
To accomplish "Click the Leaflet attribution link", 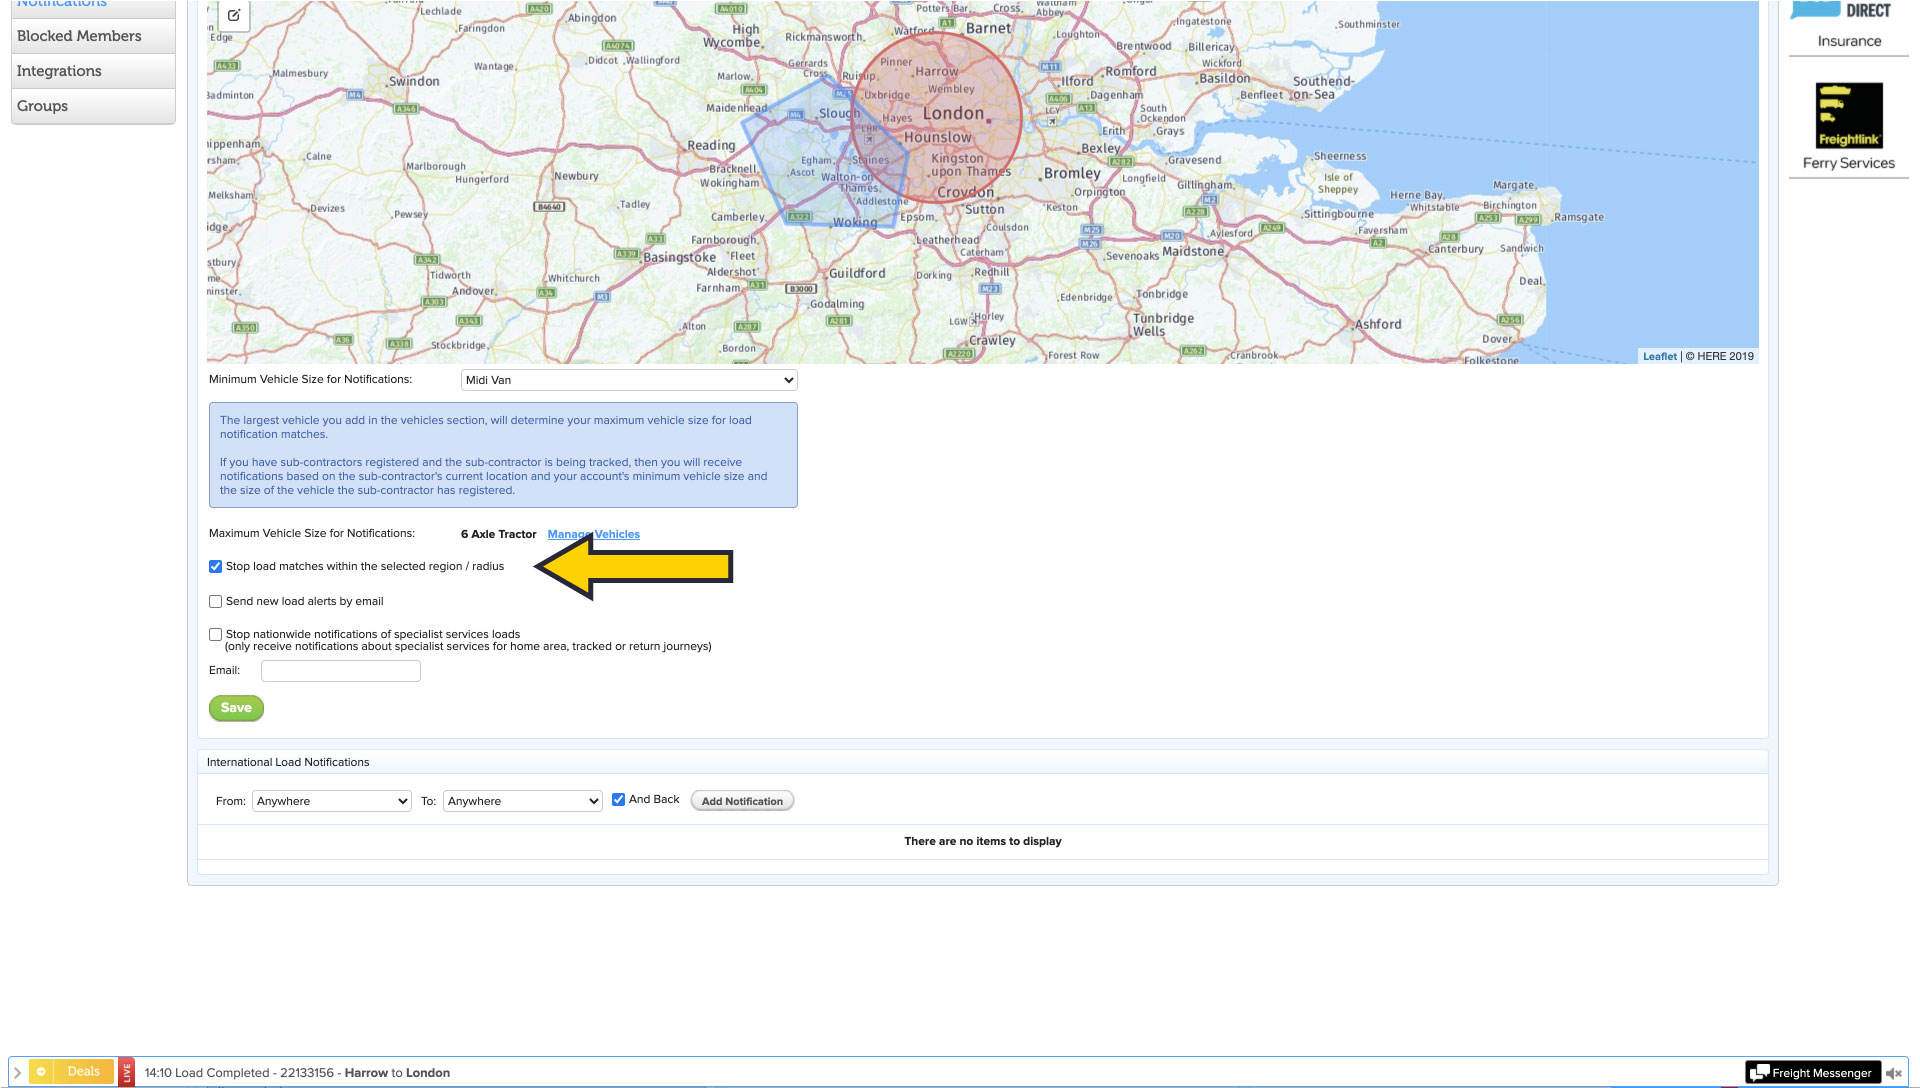I will [x=1660, y=356].
